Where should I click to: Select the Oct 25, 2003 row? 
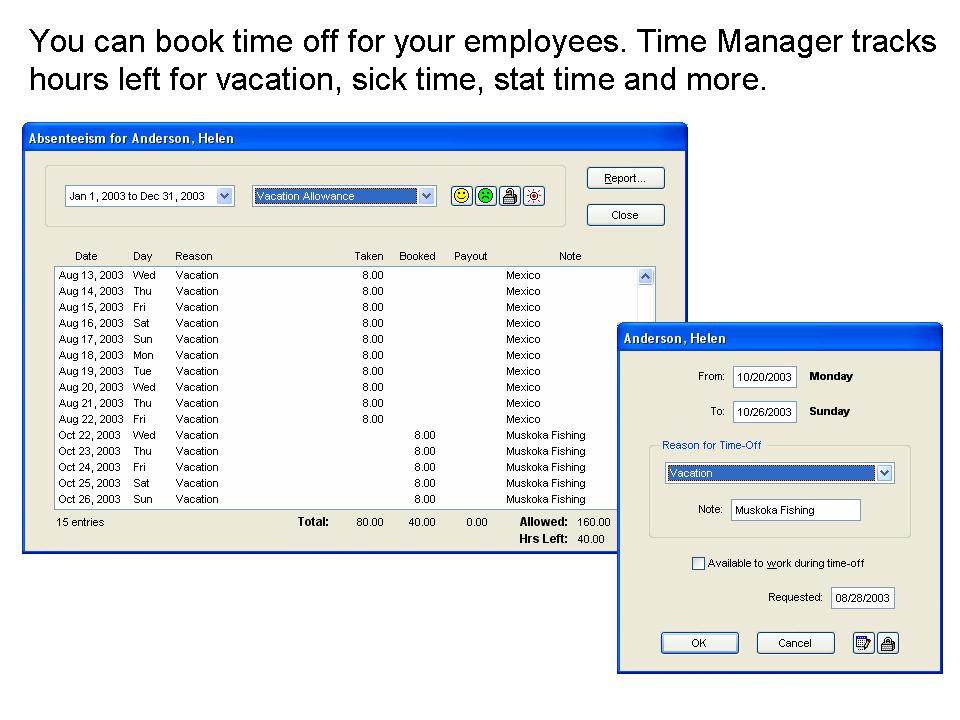(336, 482)
